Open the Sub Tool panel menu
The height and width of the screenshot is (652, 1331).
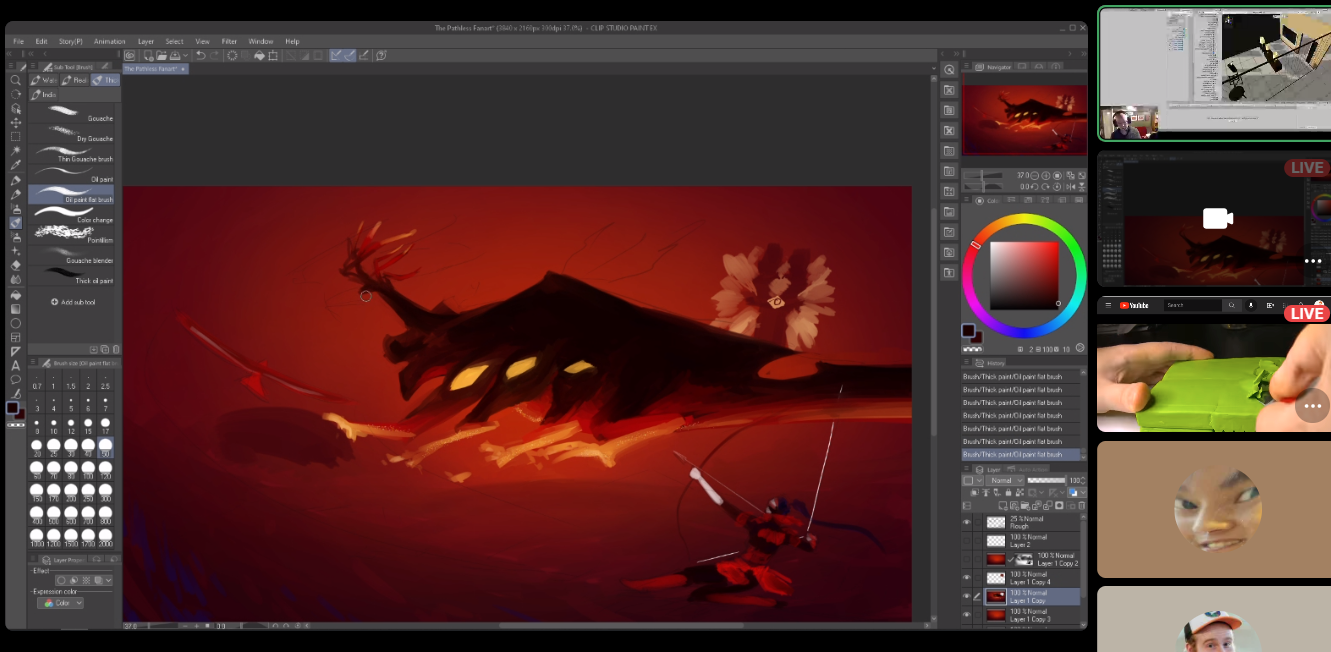click(33, 66)
